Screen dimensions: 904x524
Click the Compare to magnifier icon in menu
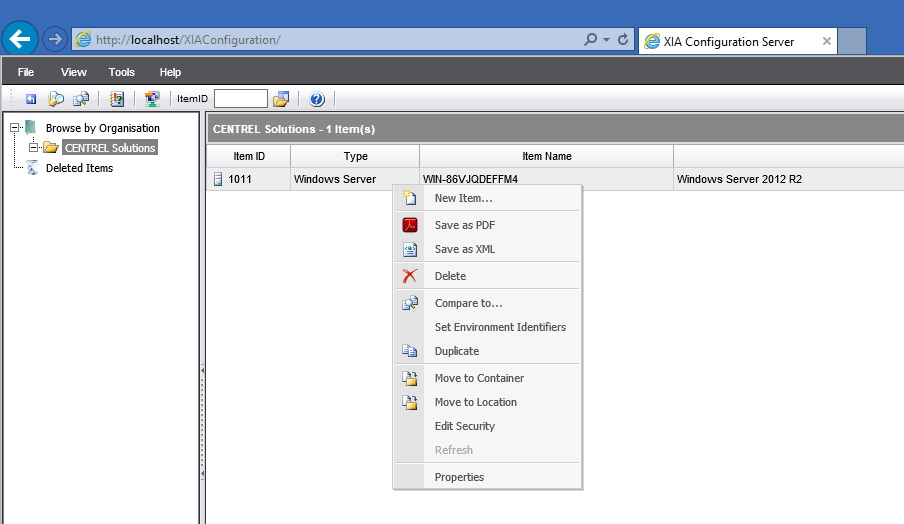point(409,303)
